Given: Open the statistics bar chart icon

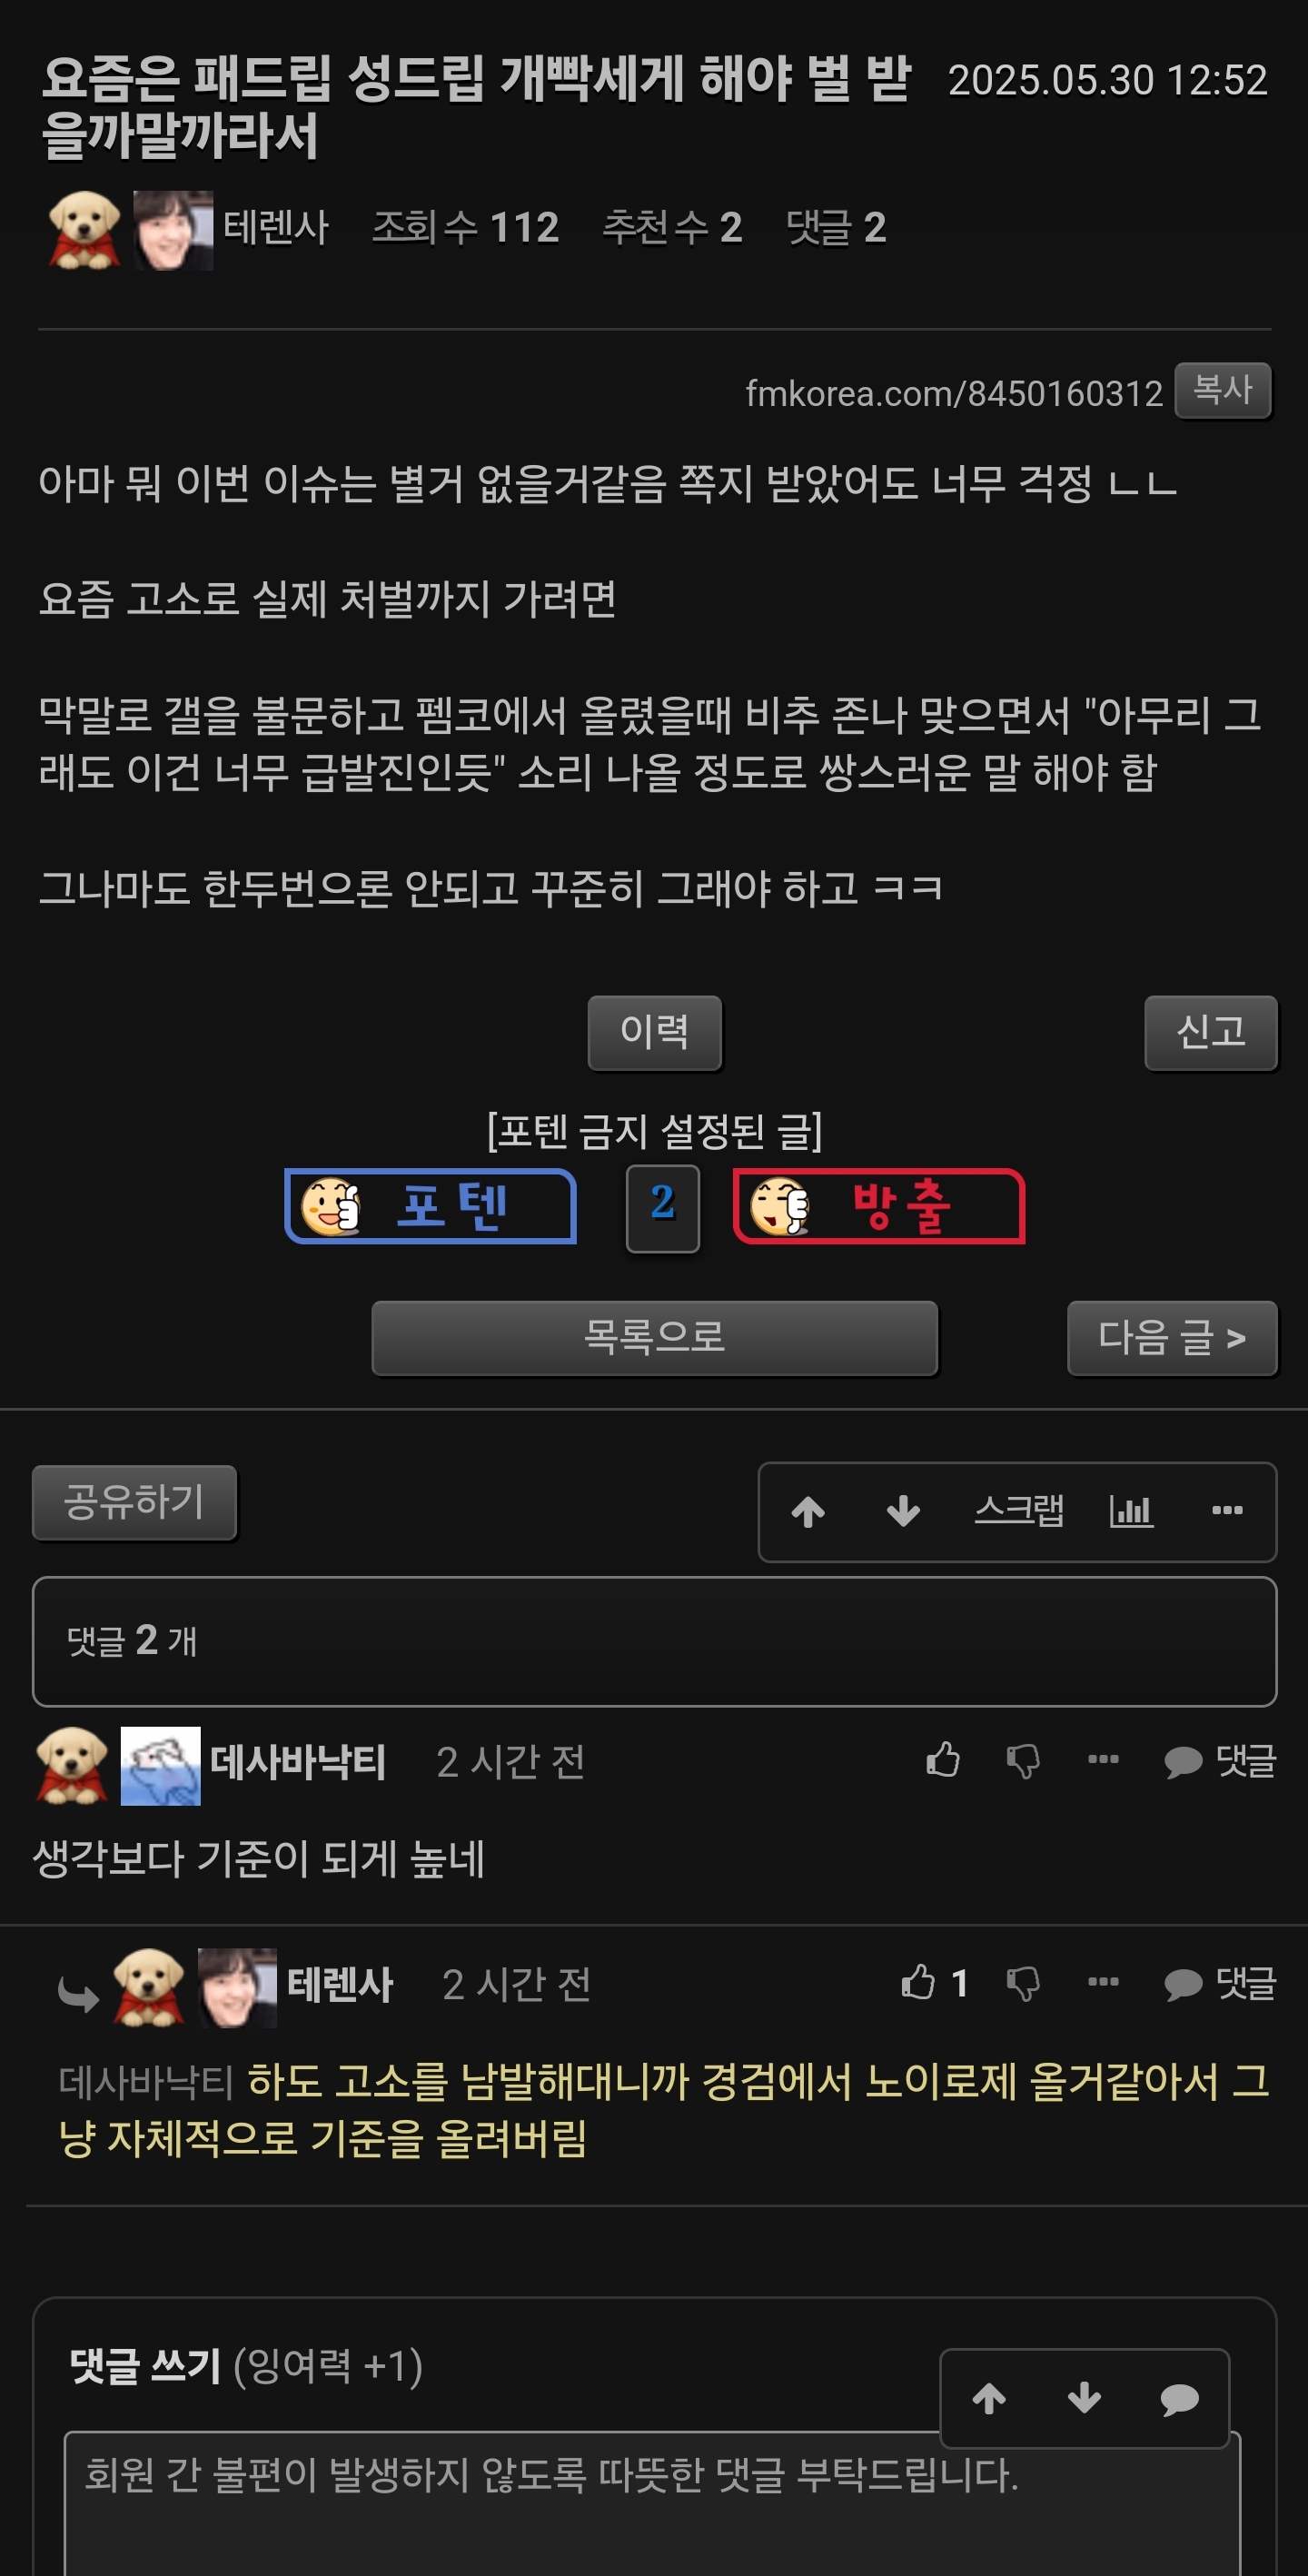Looking at the screenshot, I should coord(1131,1510).
